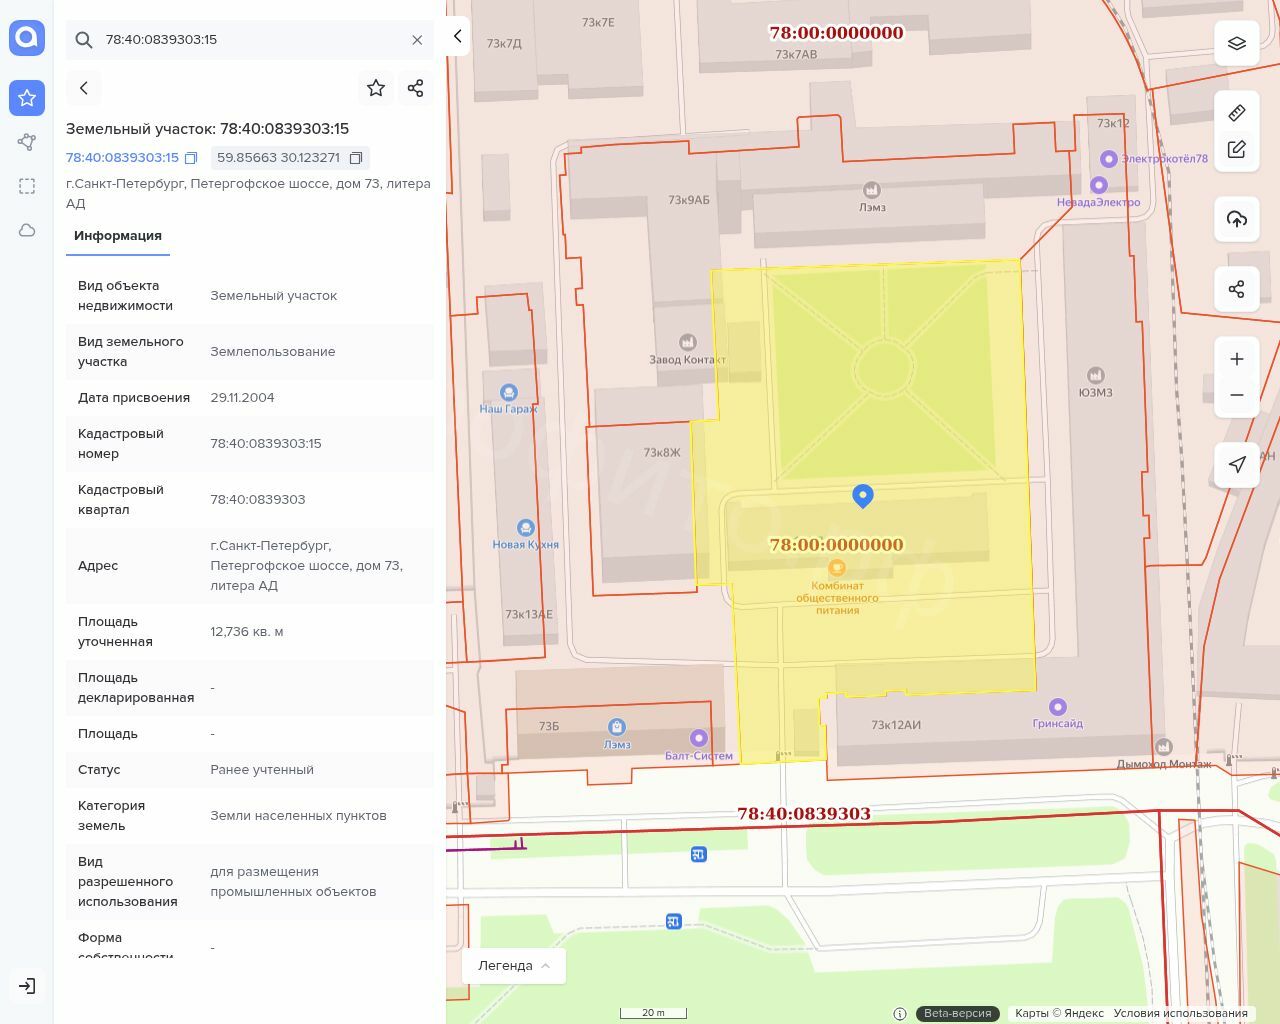Collapse the left information panel
This screenshot has height=1024, width=1280.
(457, 36)
